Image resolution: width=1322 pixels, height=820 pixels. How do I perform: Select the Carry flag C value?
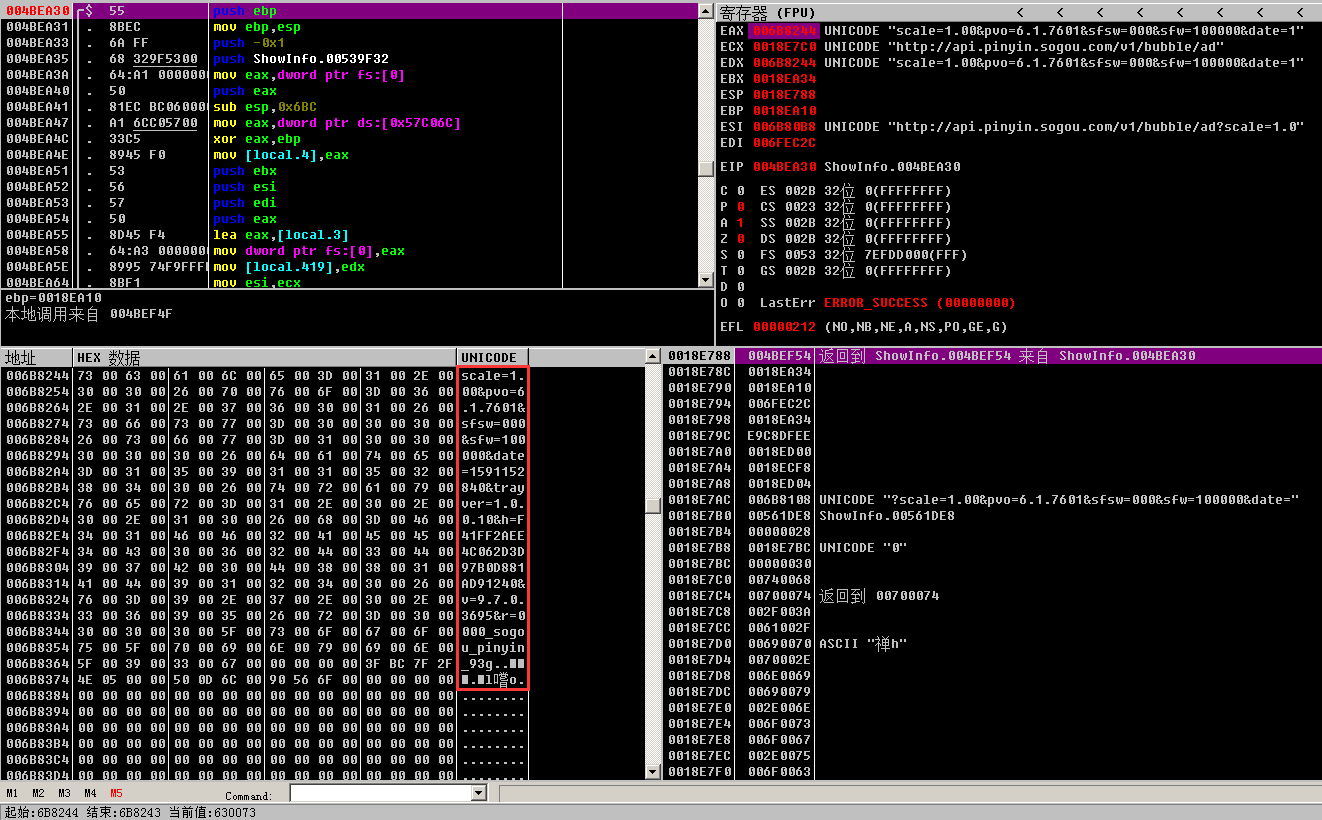[740, 191]
